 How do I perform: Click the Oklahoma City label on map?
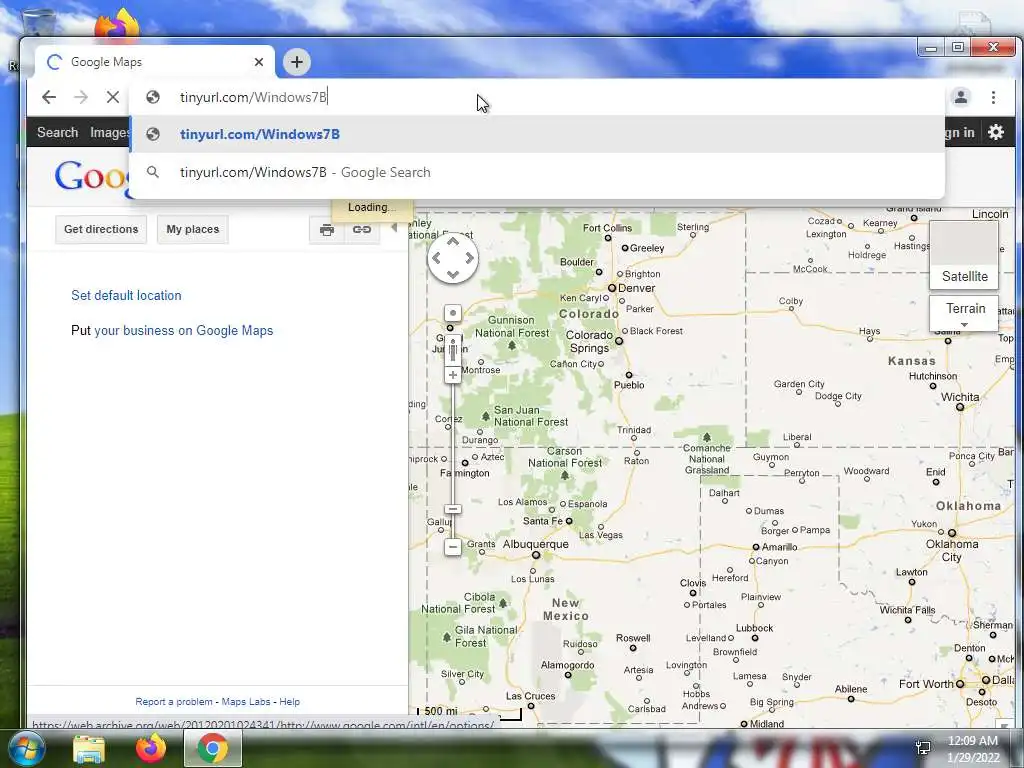[952, 551]
